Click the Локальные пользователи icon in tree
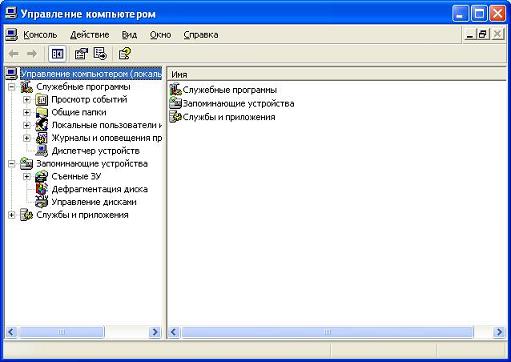This screenshot has height=362, width=511. (x=42, y=125)
